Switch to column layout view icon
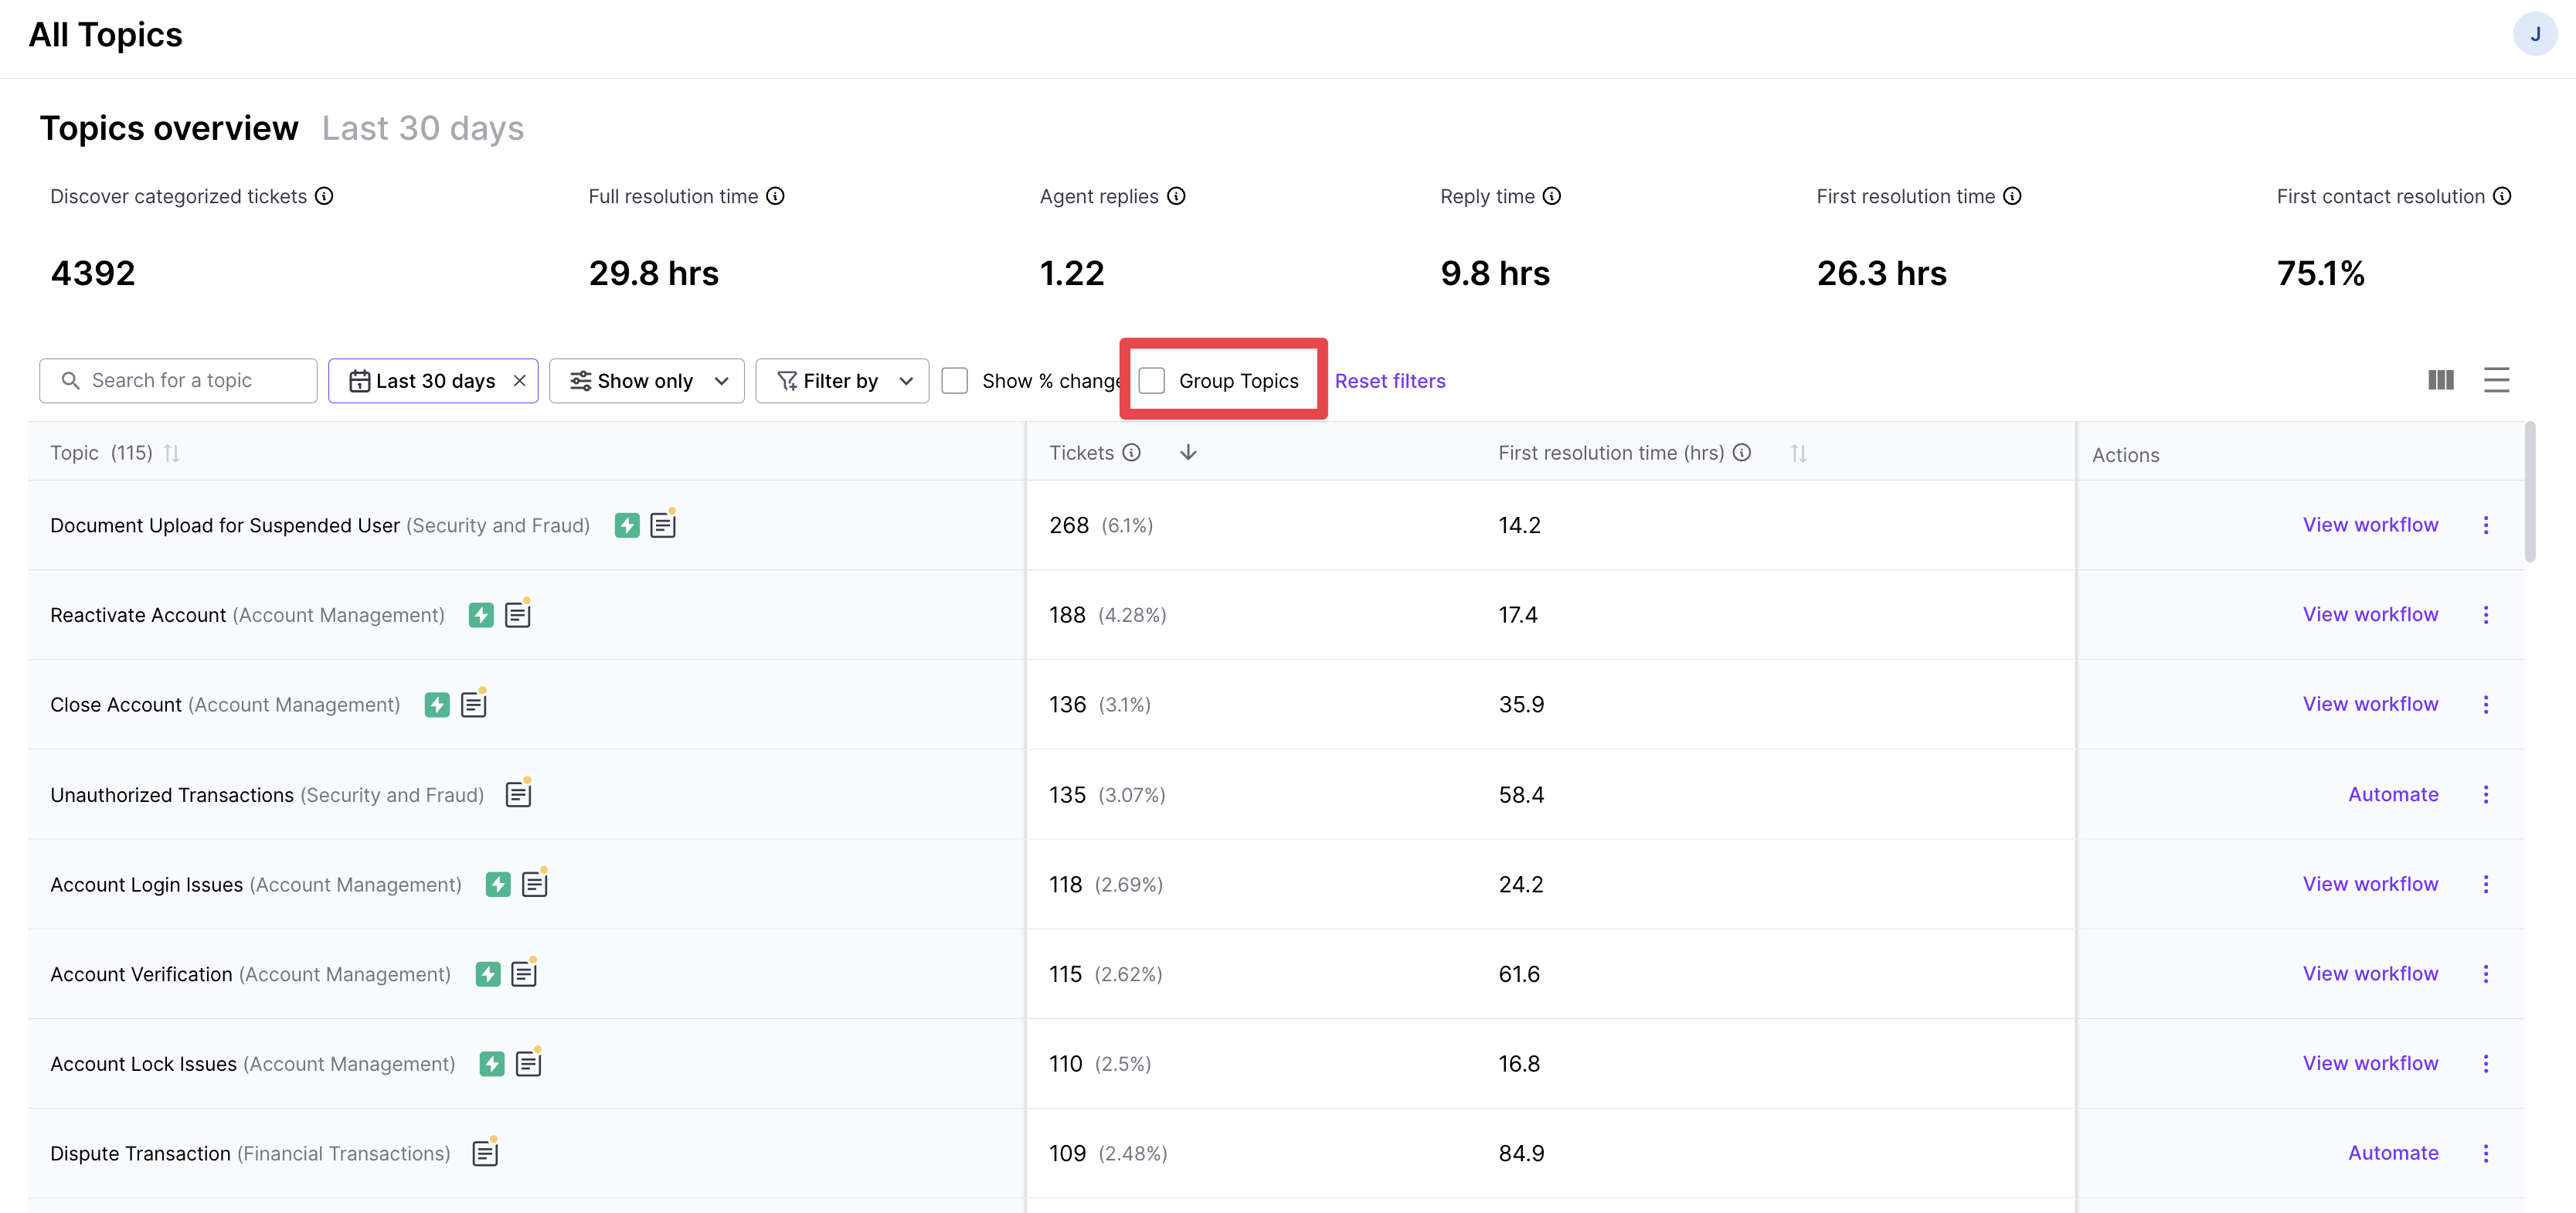2576x1213 pixels. click(x=2440, y=380)
